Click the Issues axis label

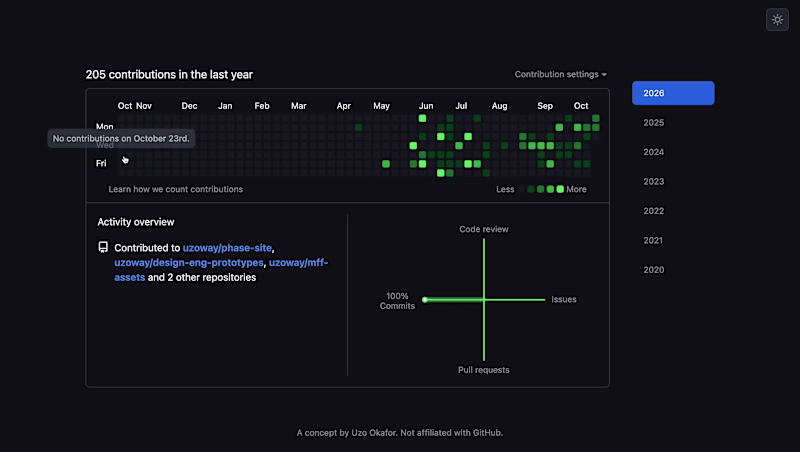coord(564,299)
